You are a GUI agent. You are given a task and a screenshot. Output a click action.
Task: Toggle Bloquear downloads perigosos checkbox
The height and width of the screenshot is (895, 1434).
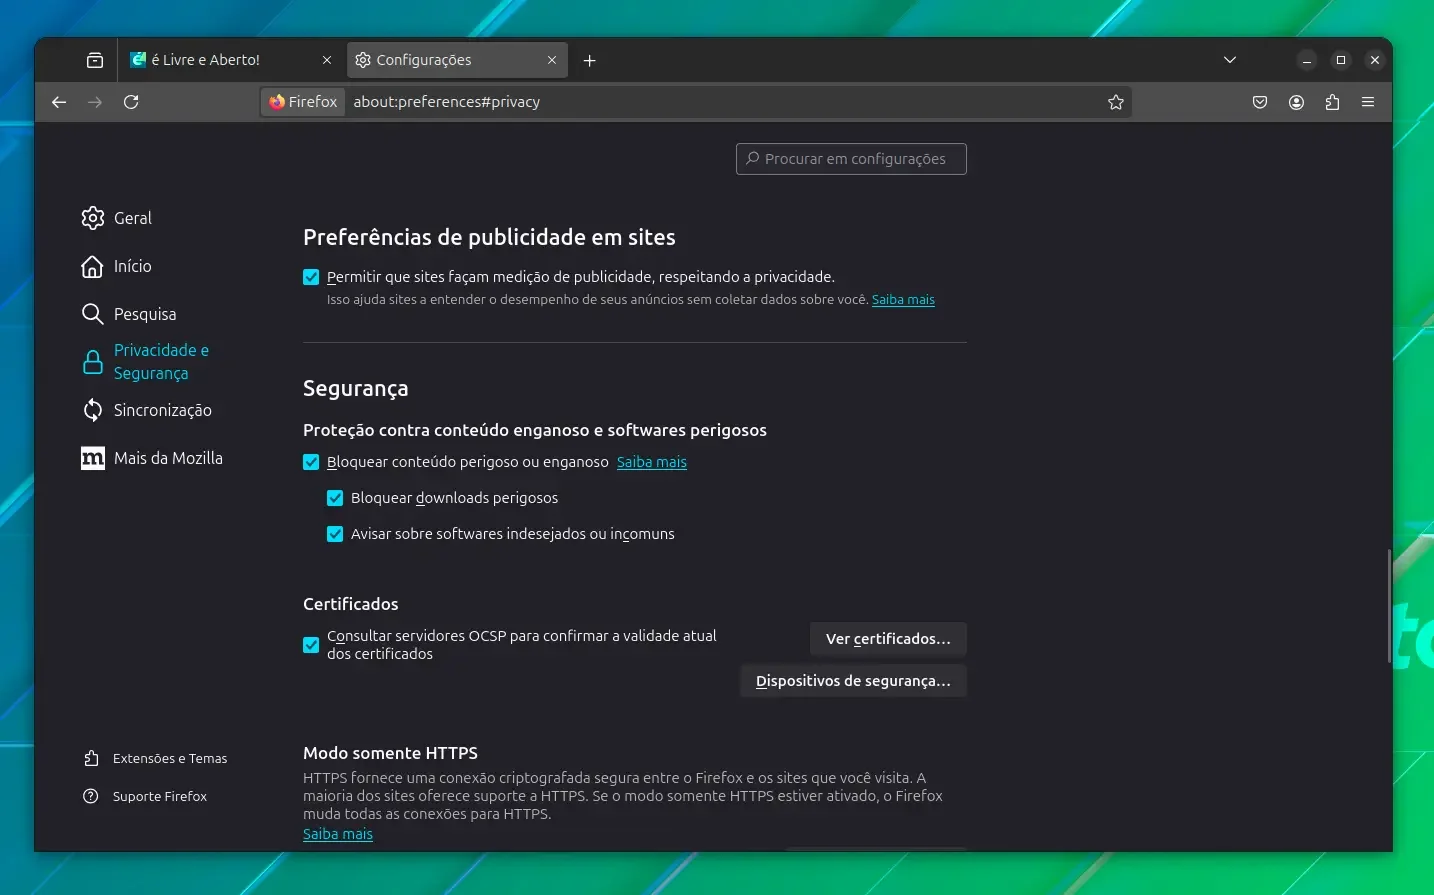335,498
